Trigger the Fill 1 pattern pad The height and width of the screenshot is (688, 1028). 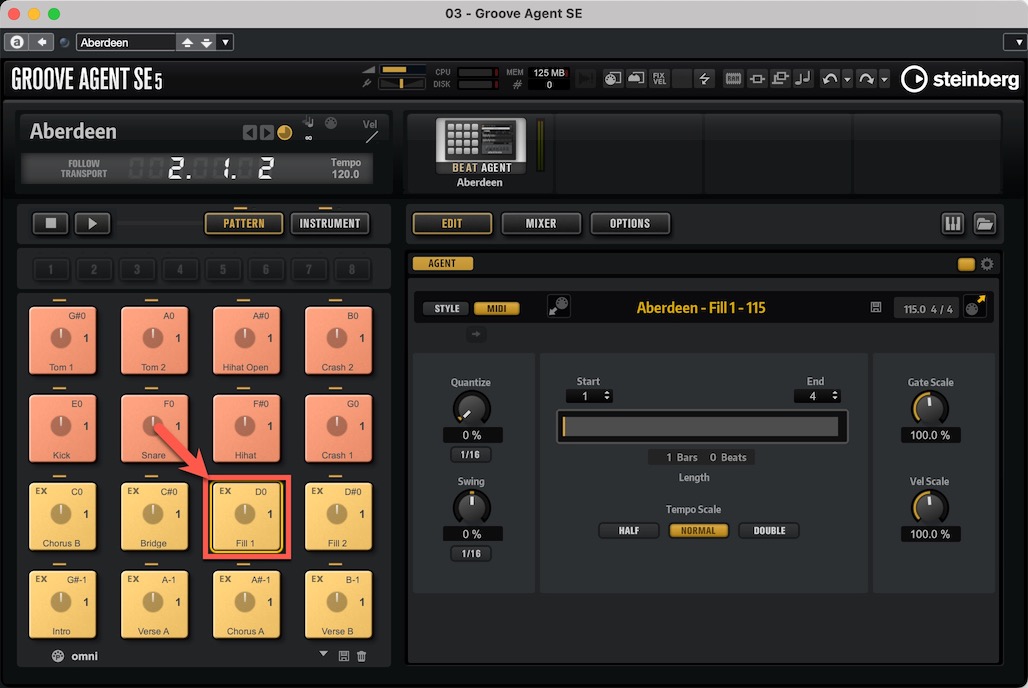coord(246,517)
